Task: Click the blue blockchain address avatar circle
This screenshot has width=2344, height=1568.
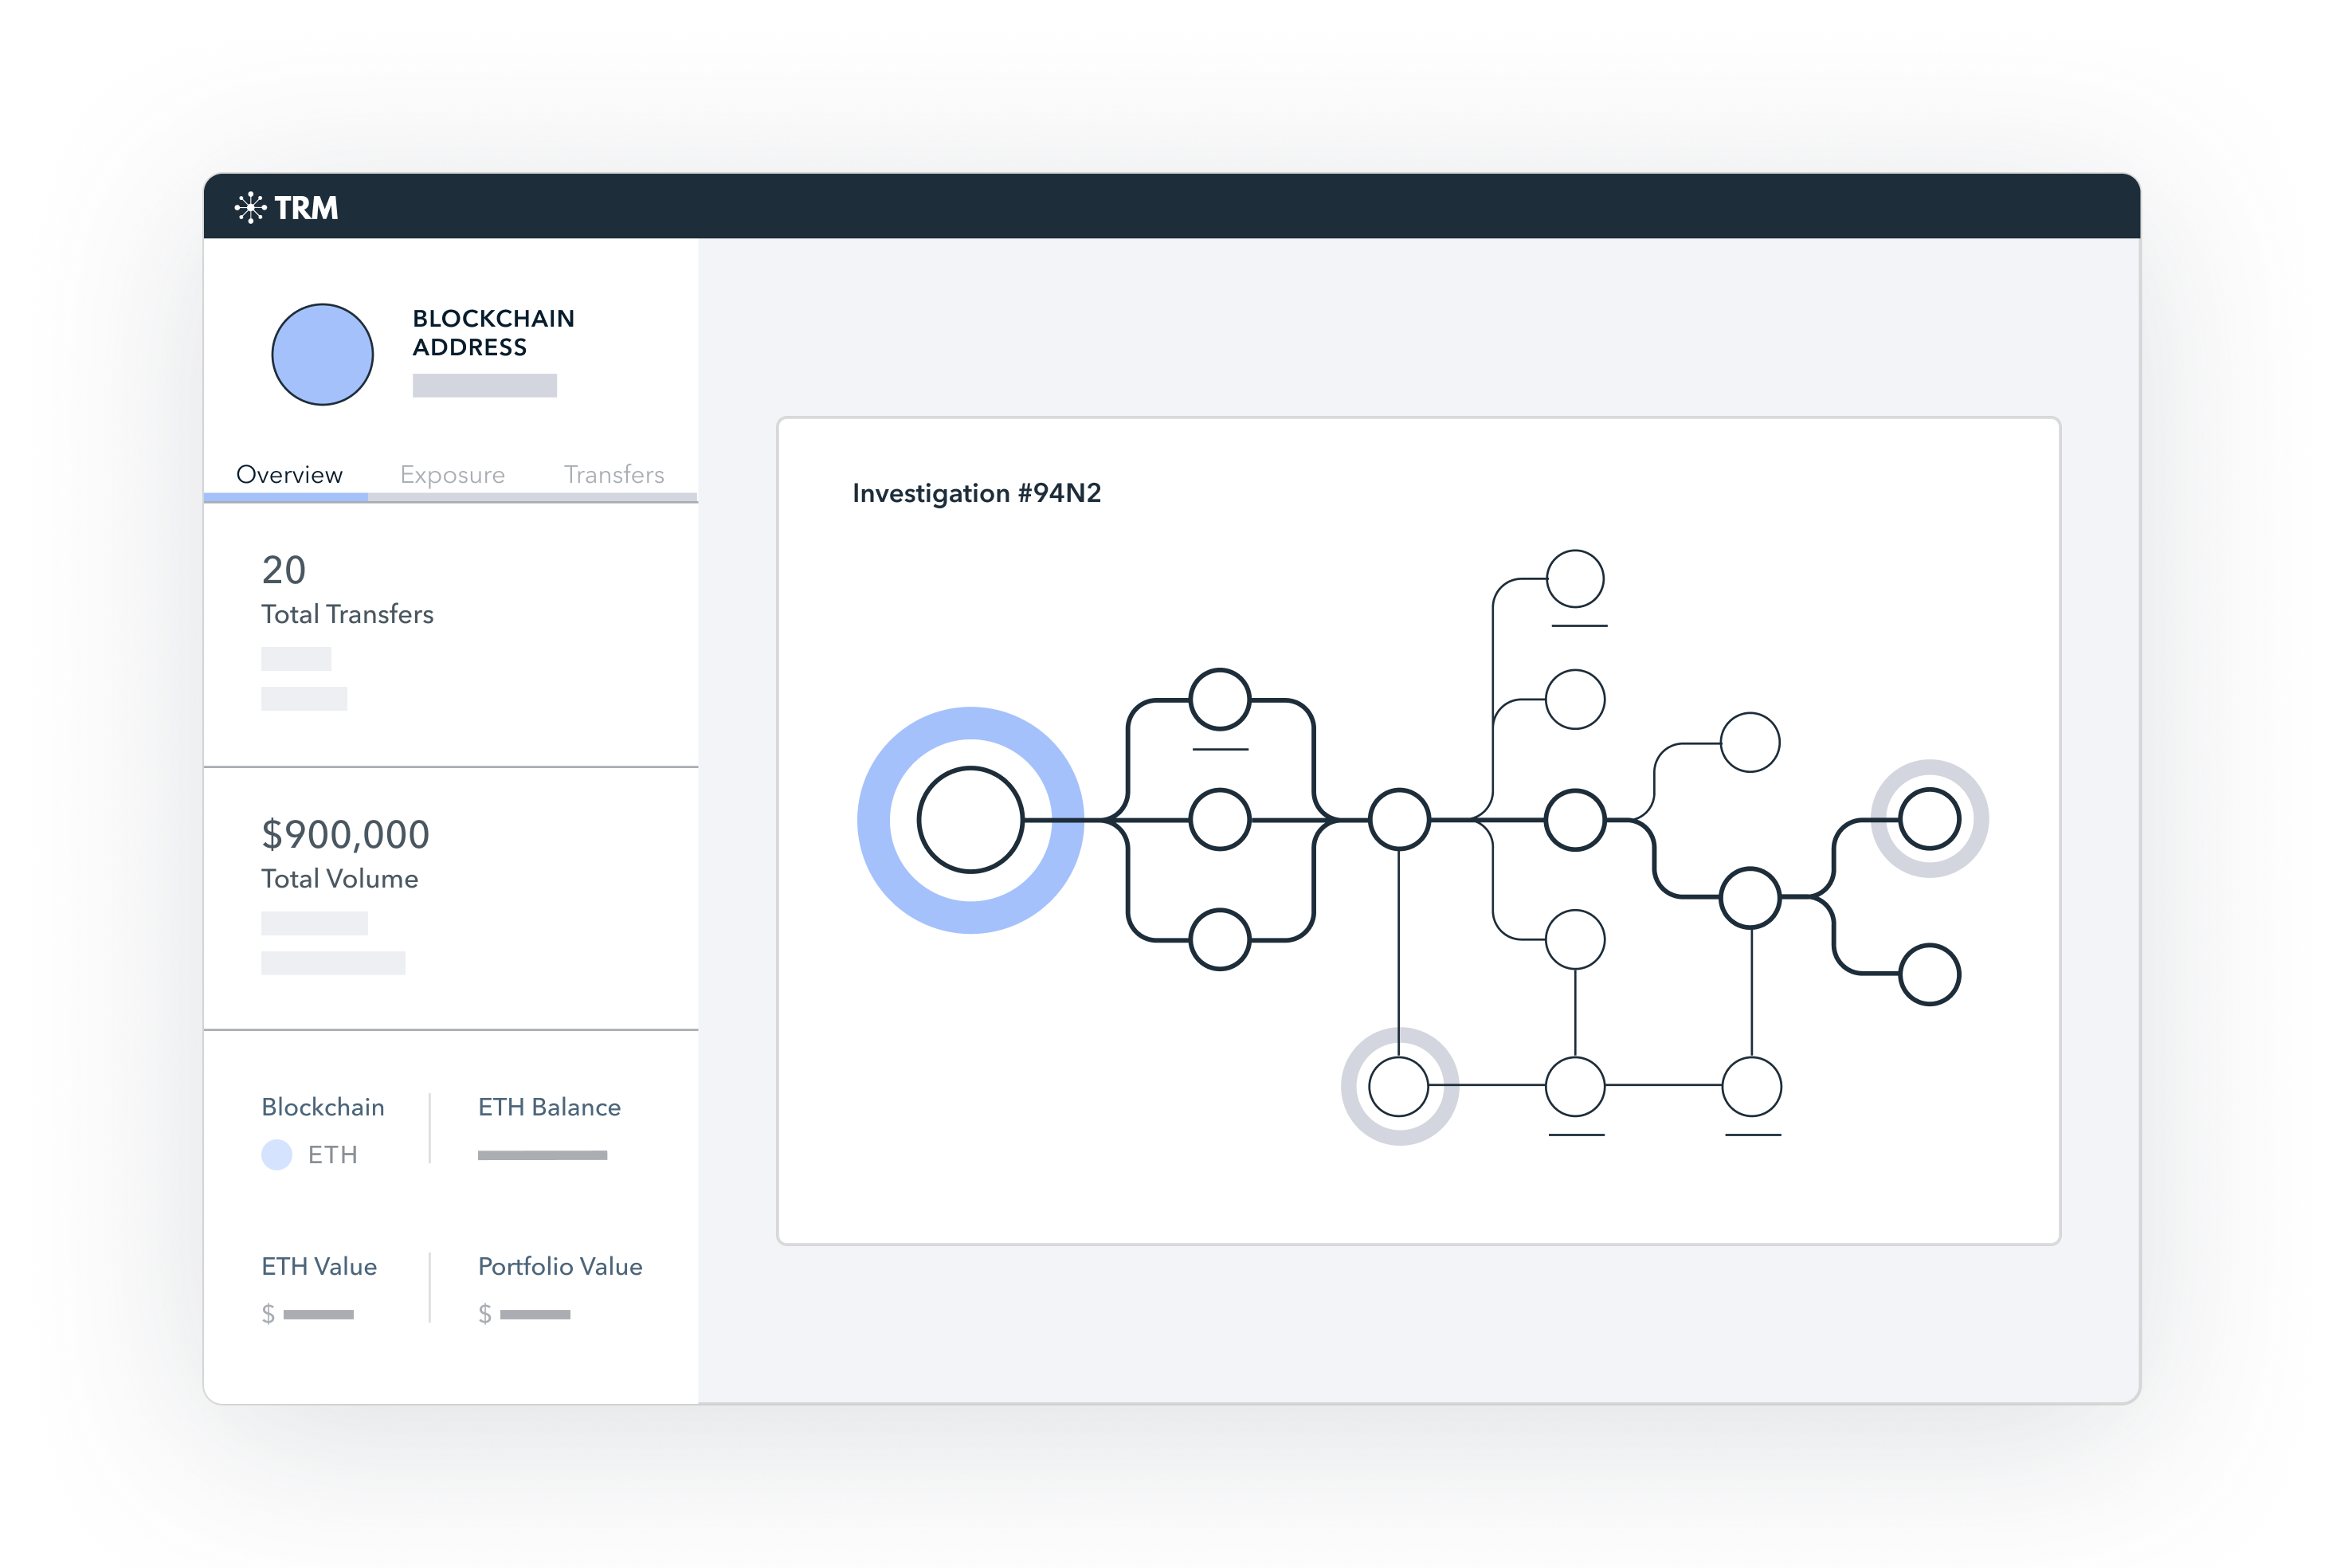Action: click(x=322, y=355)
